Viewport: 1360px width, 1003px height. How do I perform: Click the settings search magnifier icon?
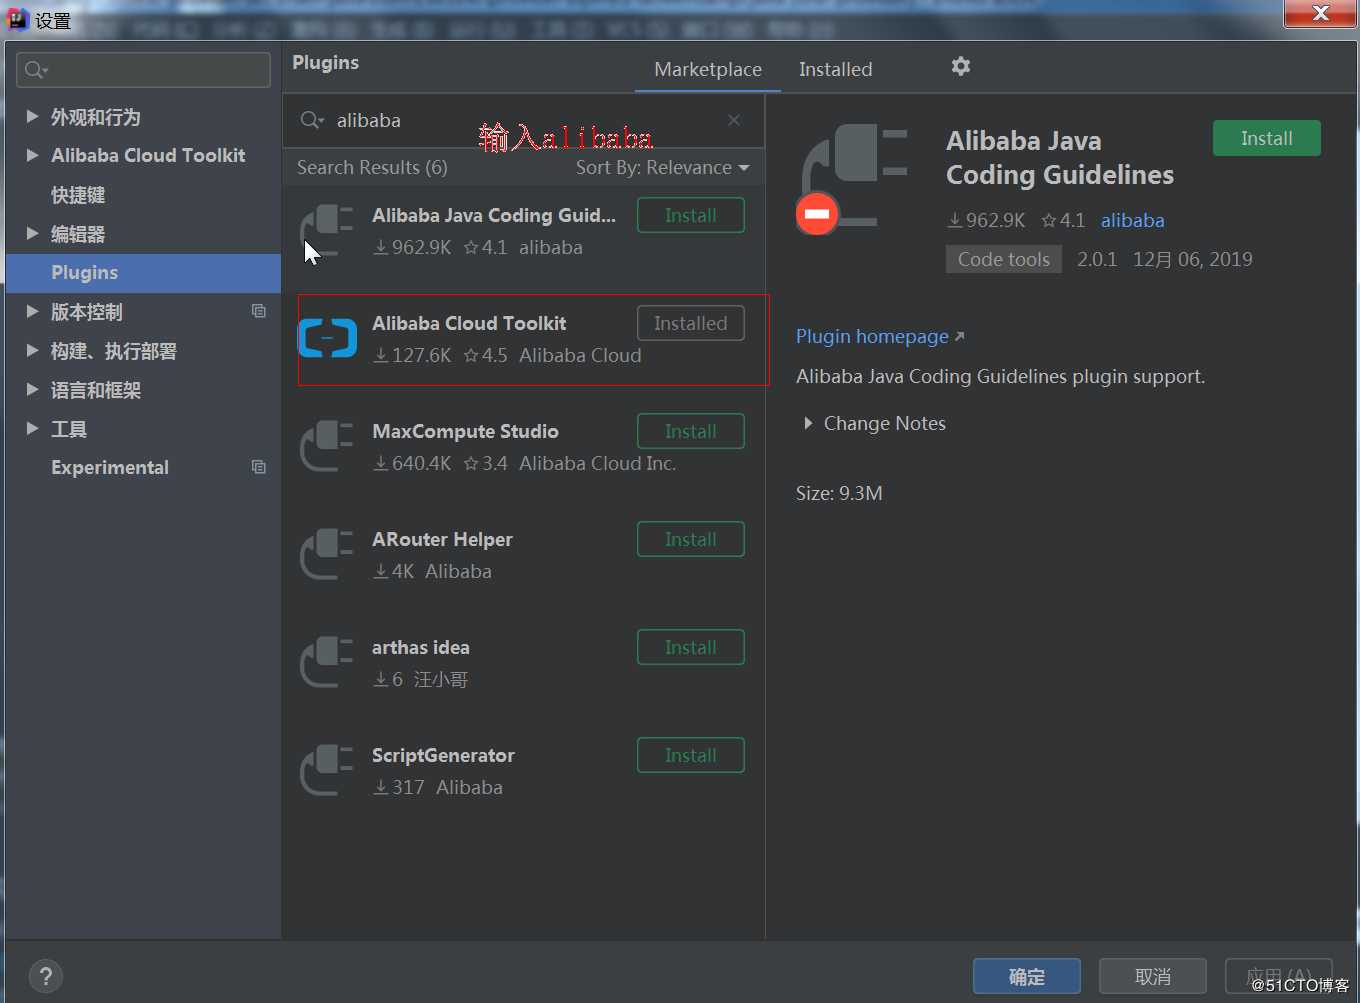(36, 70)
